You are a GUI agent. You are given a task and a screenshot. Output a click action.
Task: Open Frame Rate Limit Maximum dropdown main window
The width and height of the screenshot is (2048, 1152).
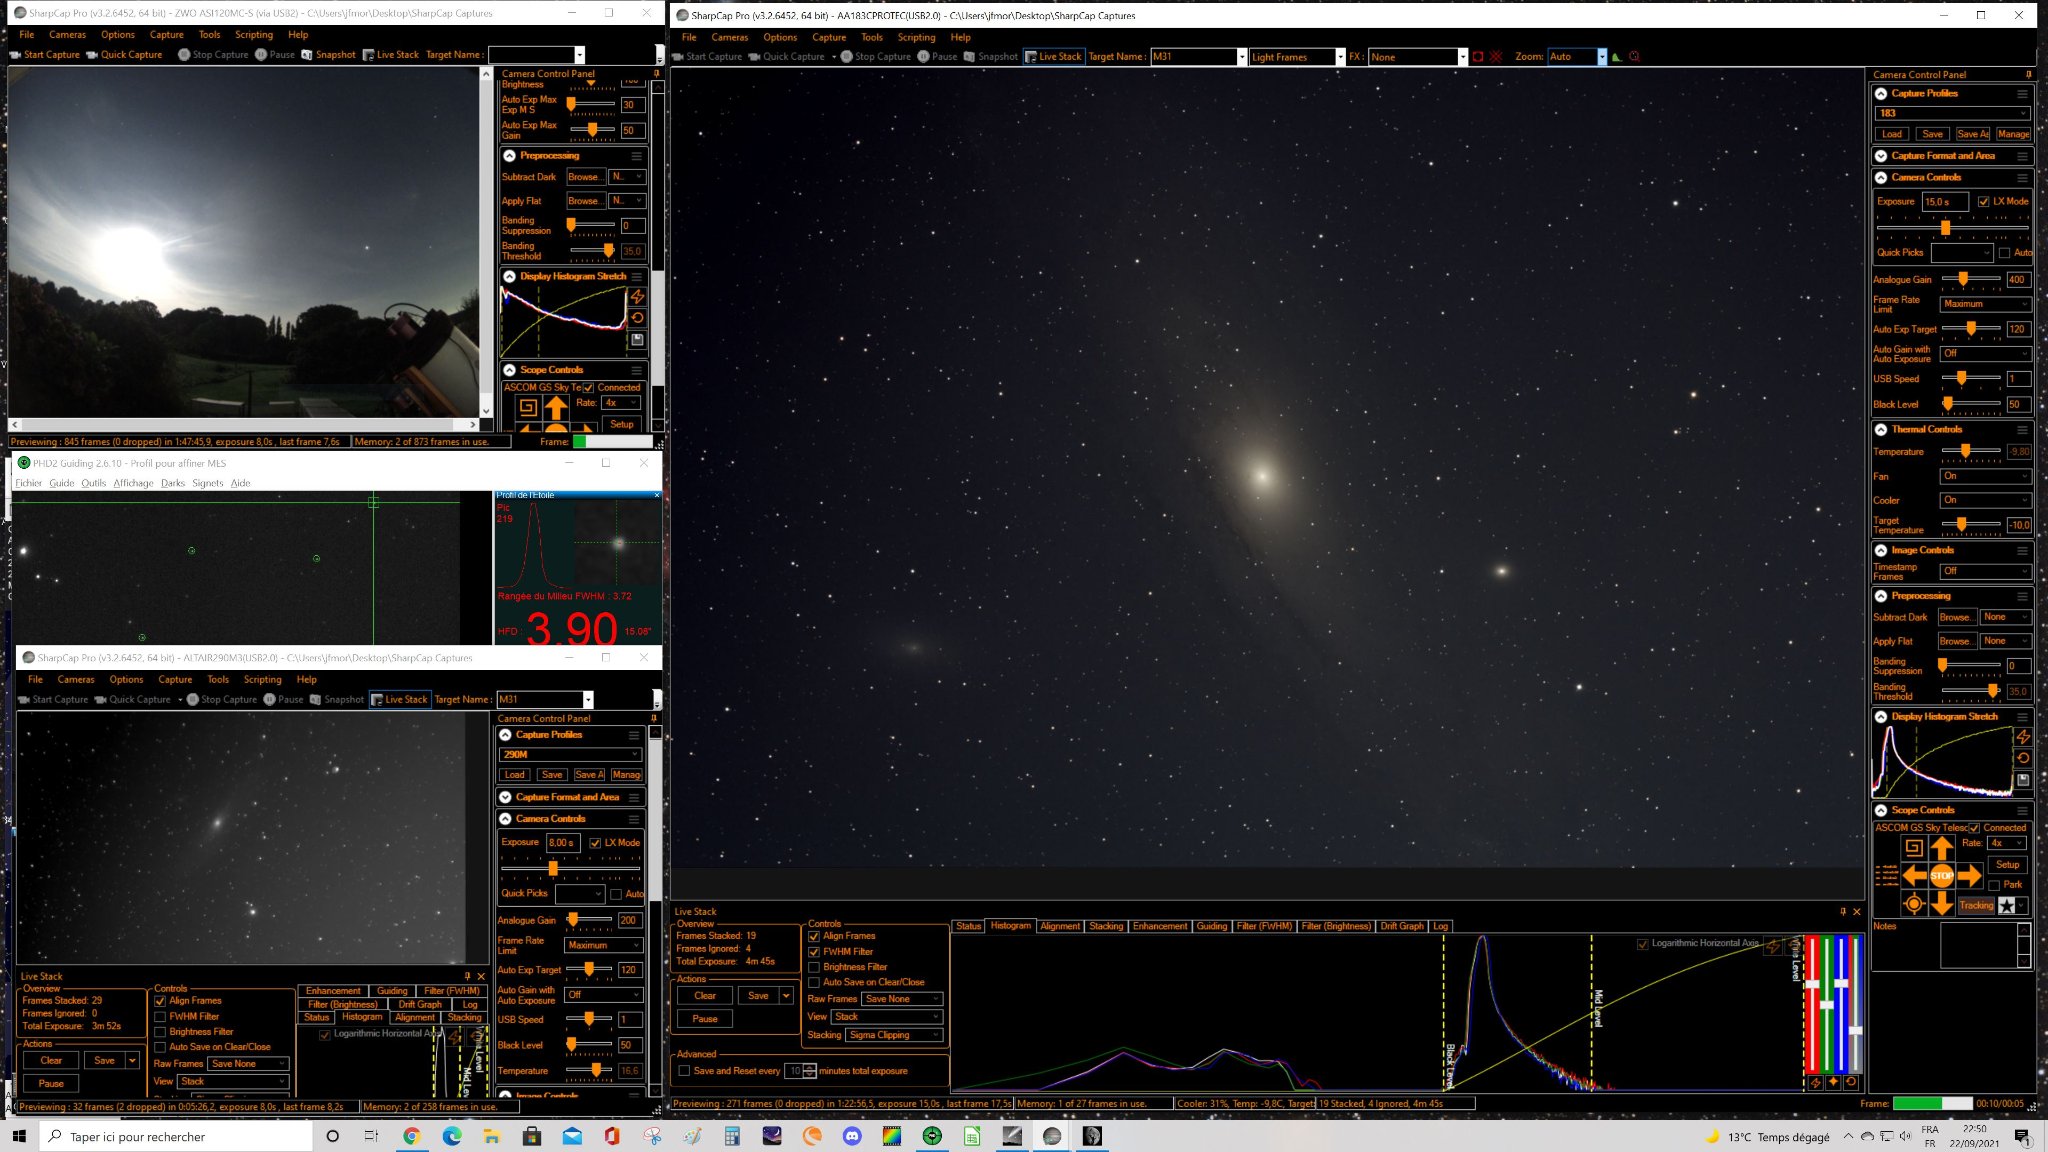click(1985, 304)
